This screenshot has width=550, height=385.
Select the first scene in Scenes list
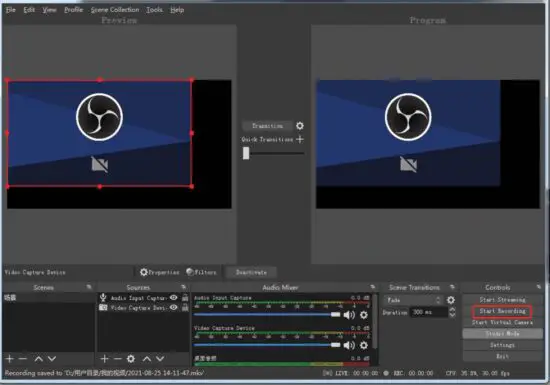click(x=48, y=298)
